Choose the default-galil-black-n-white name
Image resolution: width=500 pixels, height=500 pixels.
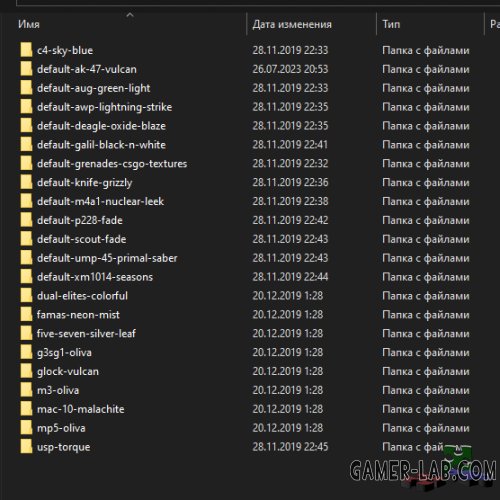click(101, 145)
